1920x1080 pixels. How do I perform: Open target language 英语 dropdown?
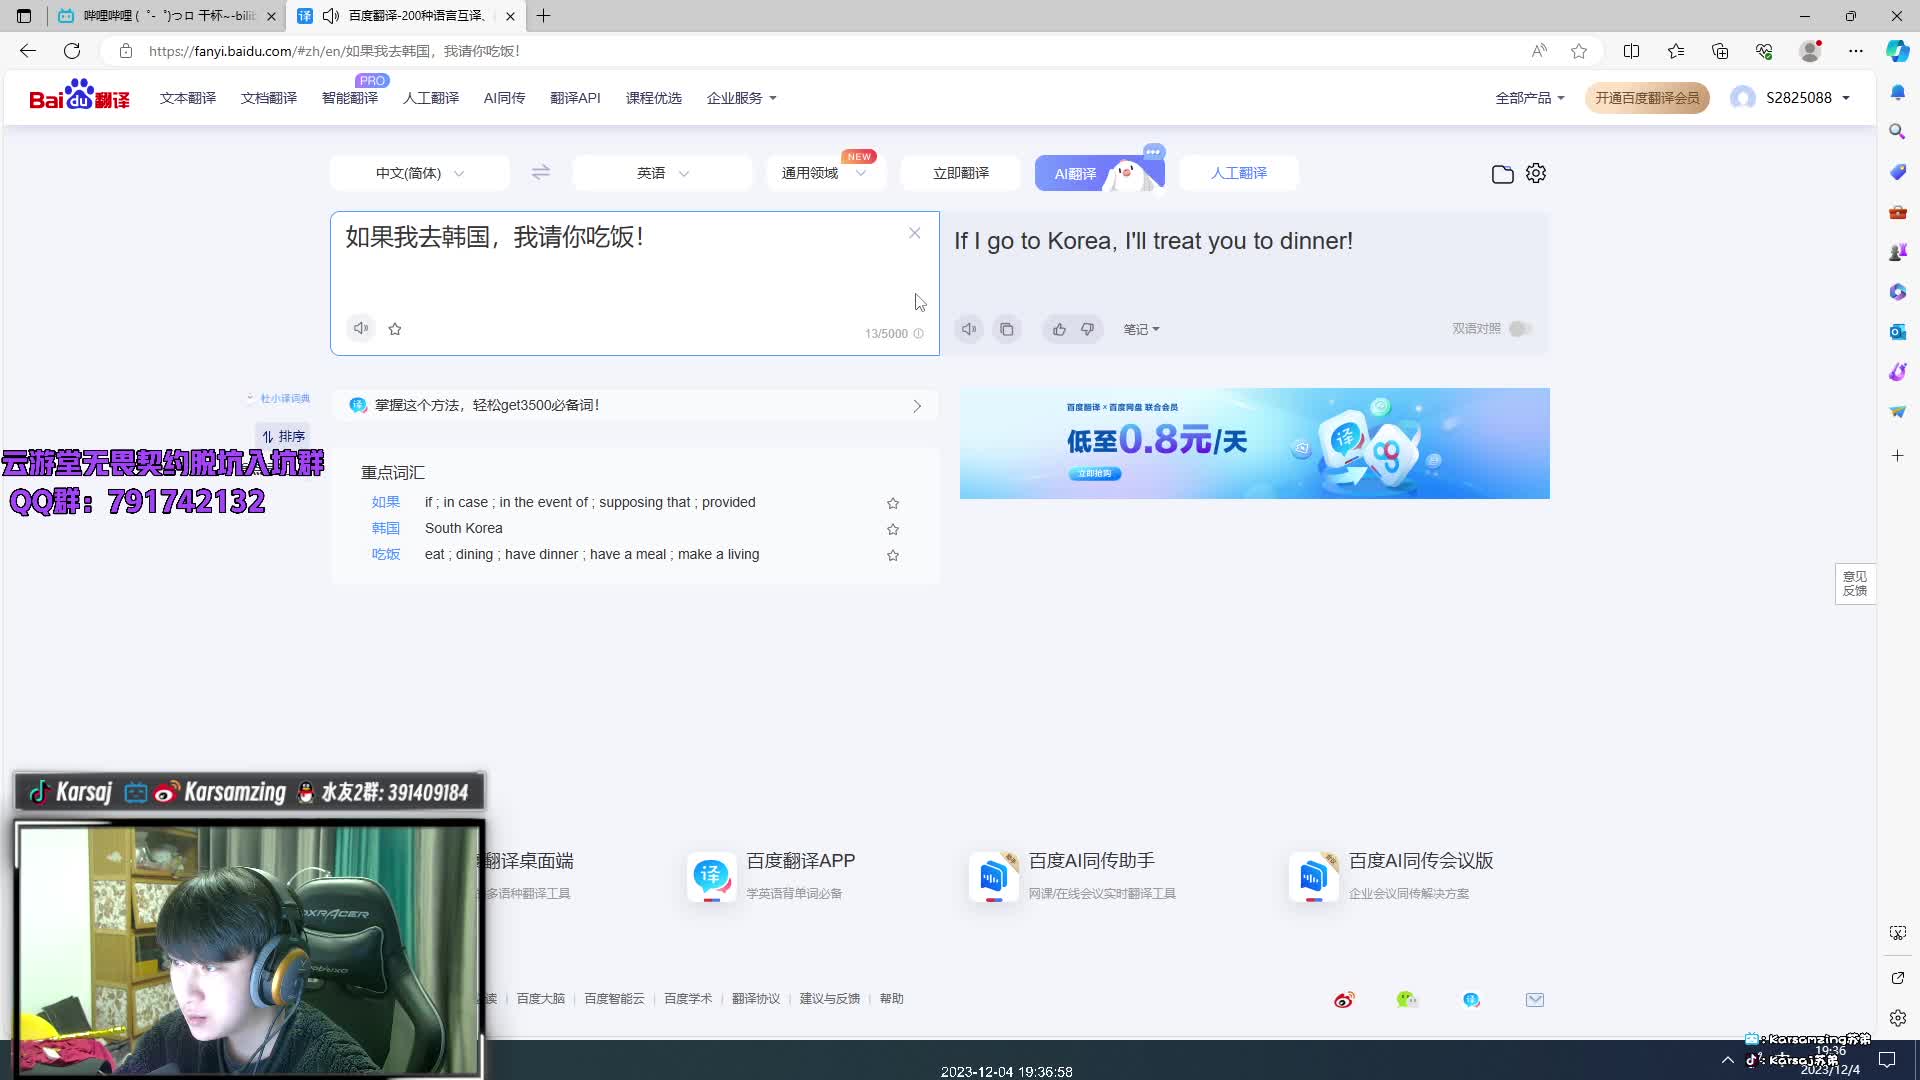click(662, 173)
